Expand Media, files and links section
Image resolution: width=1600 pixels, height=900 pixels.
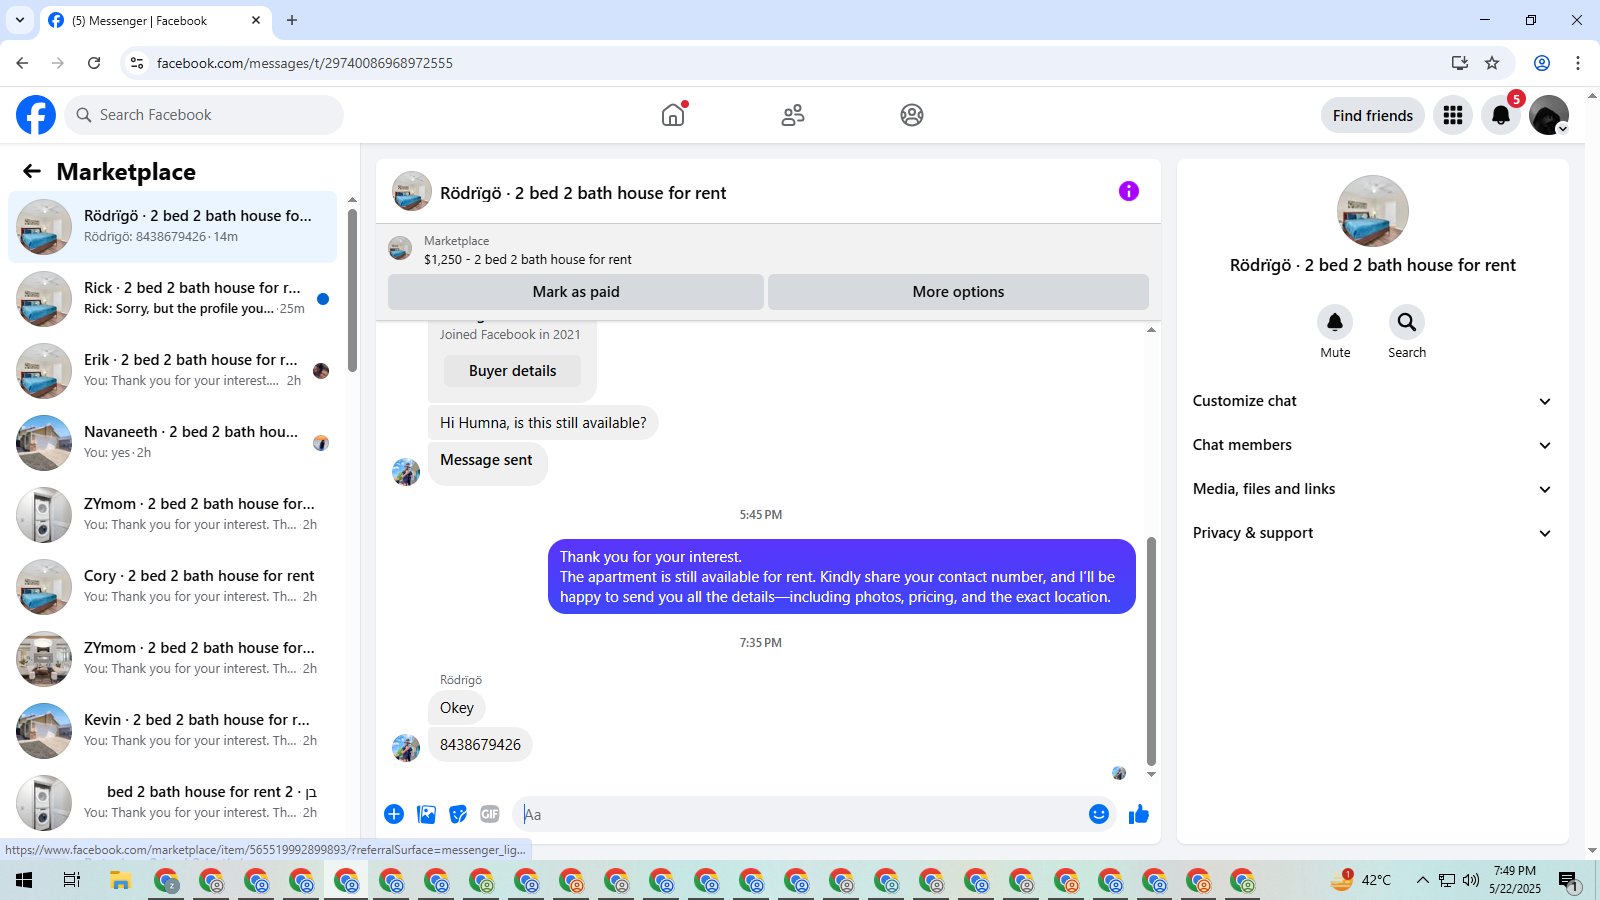click(x=1372, y=489)
